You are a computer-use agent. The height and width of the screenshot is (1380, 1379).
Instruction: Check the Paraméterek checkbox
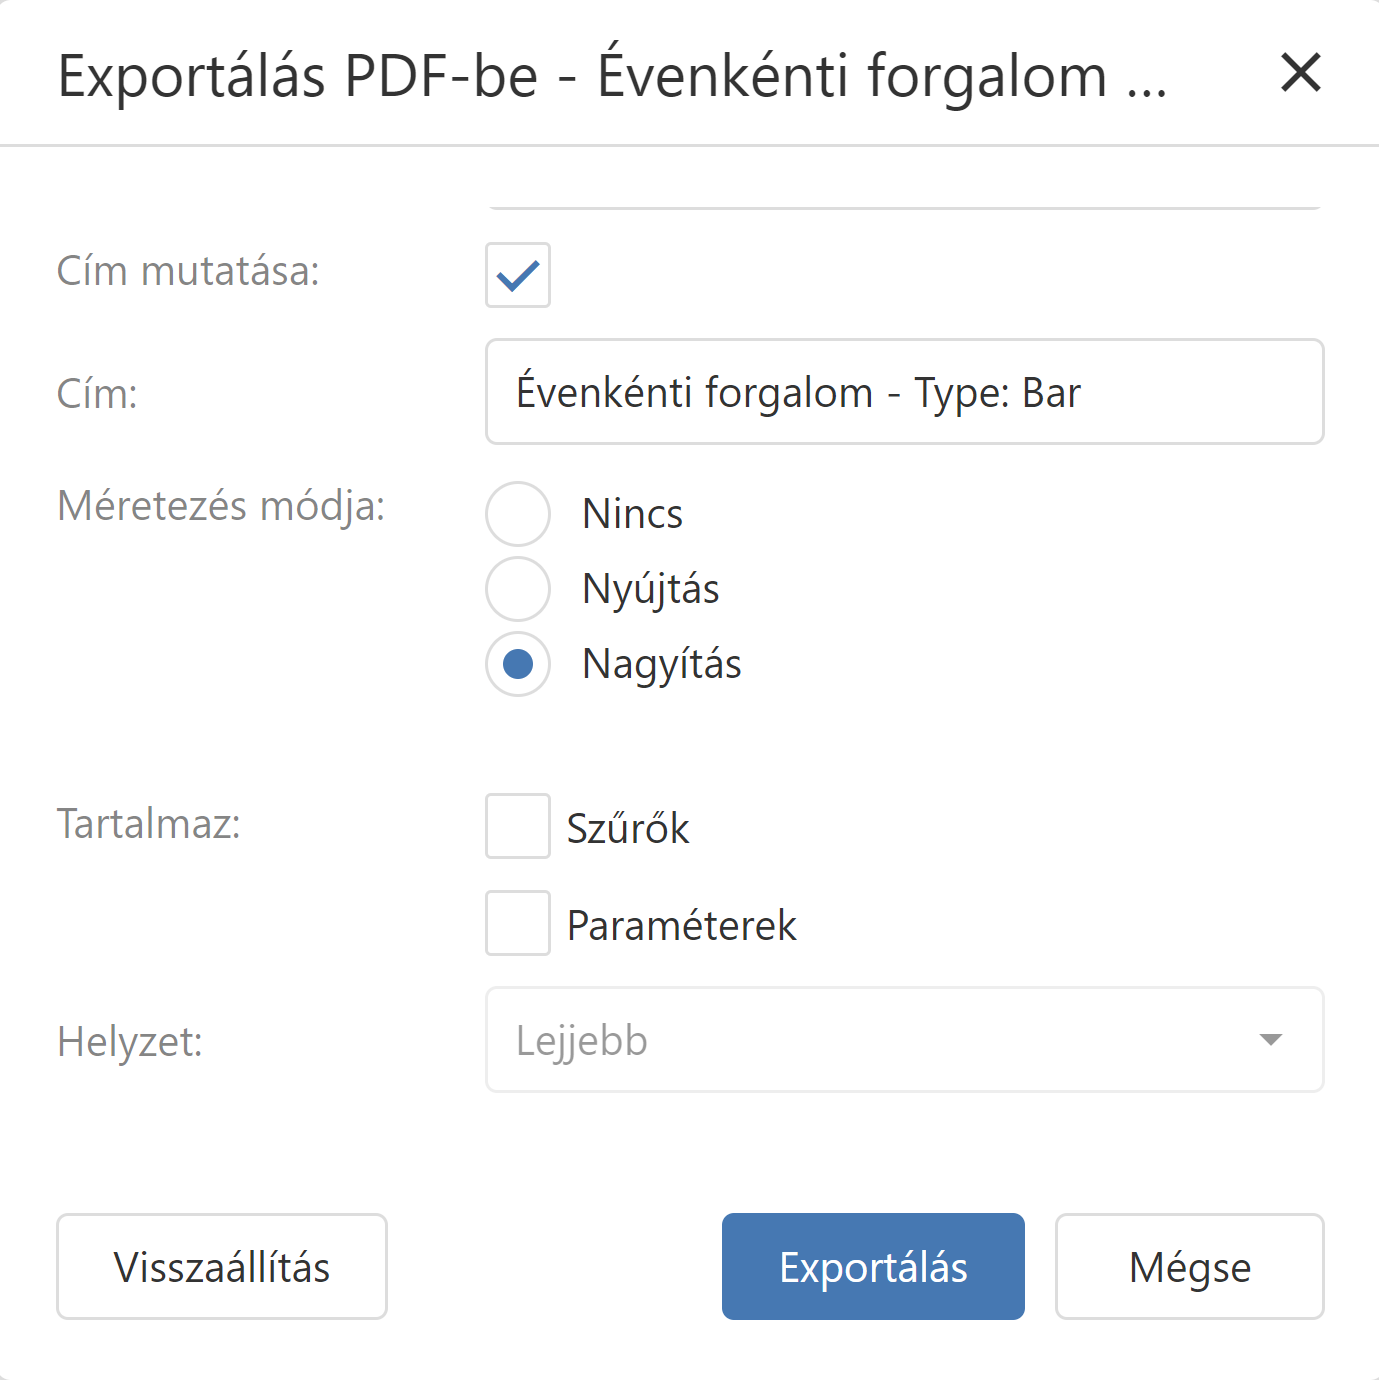click(518, 923)
